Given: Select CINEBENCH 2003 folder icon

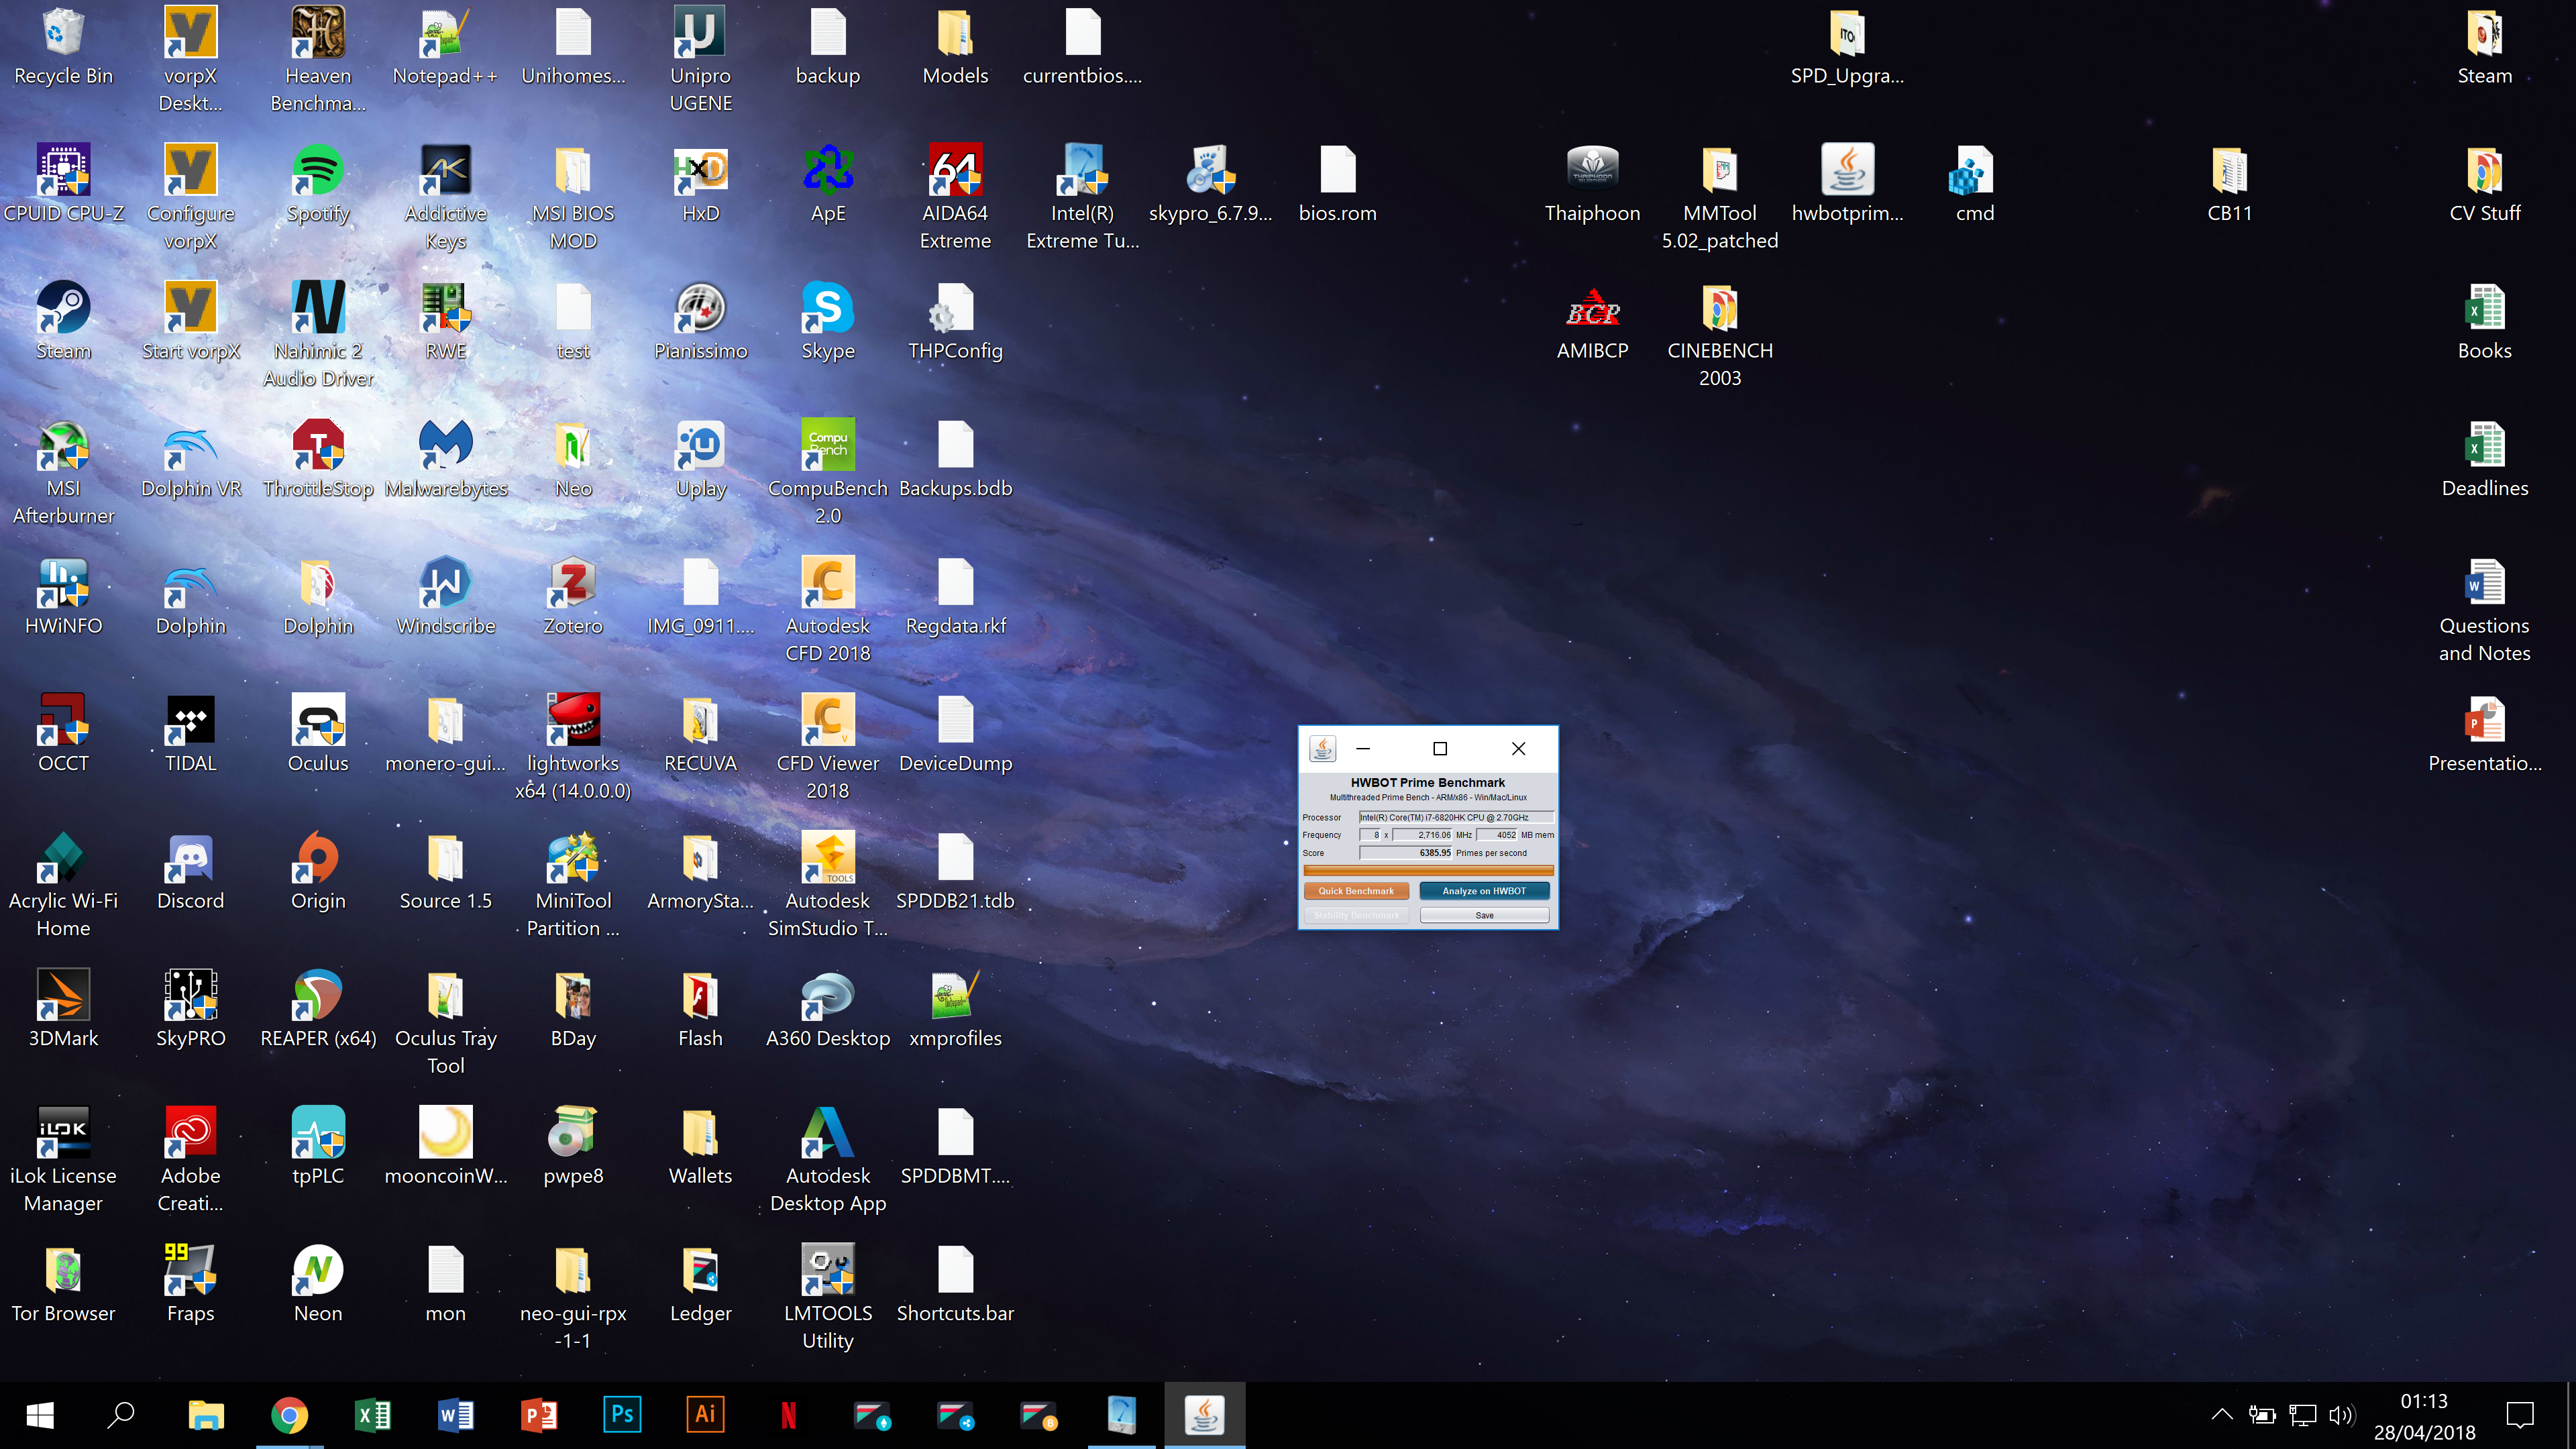Looking at the screenshot, I should pyautogui.click(x=1719, y=335).
